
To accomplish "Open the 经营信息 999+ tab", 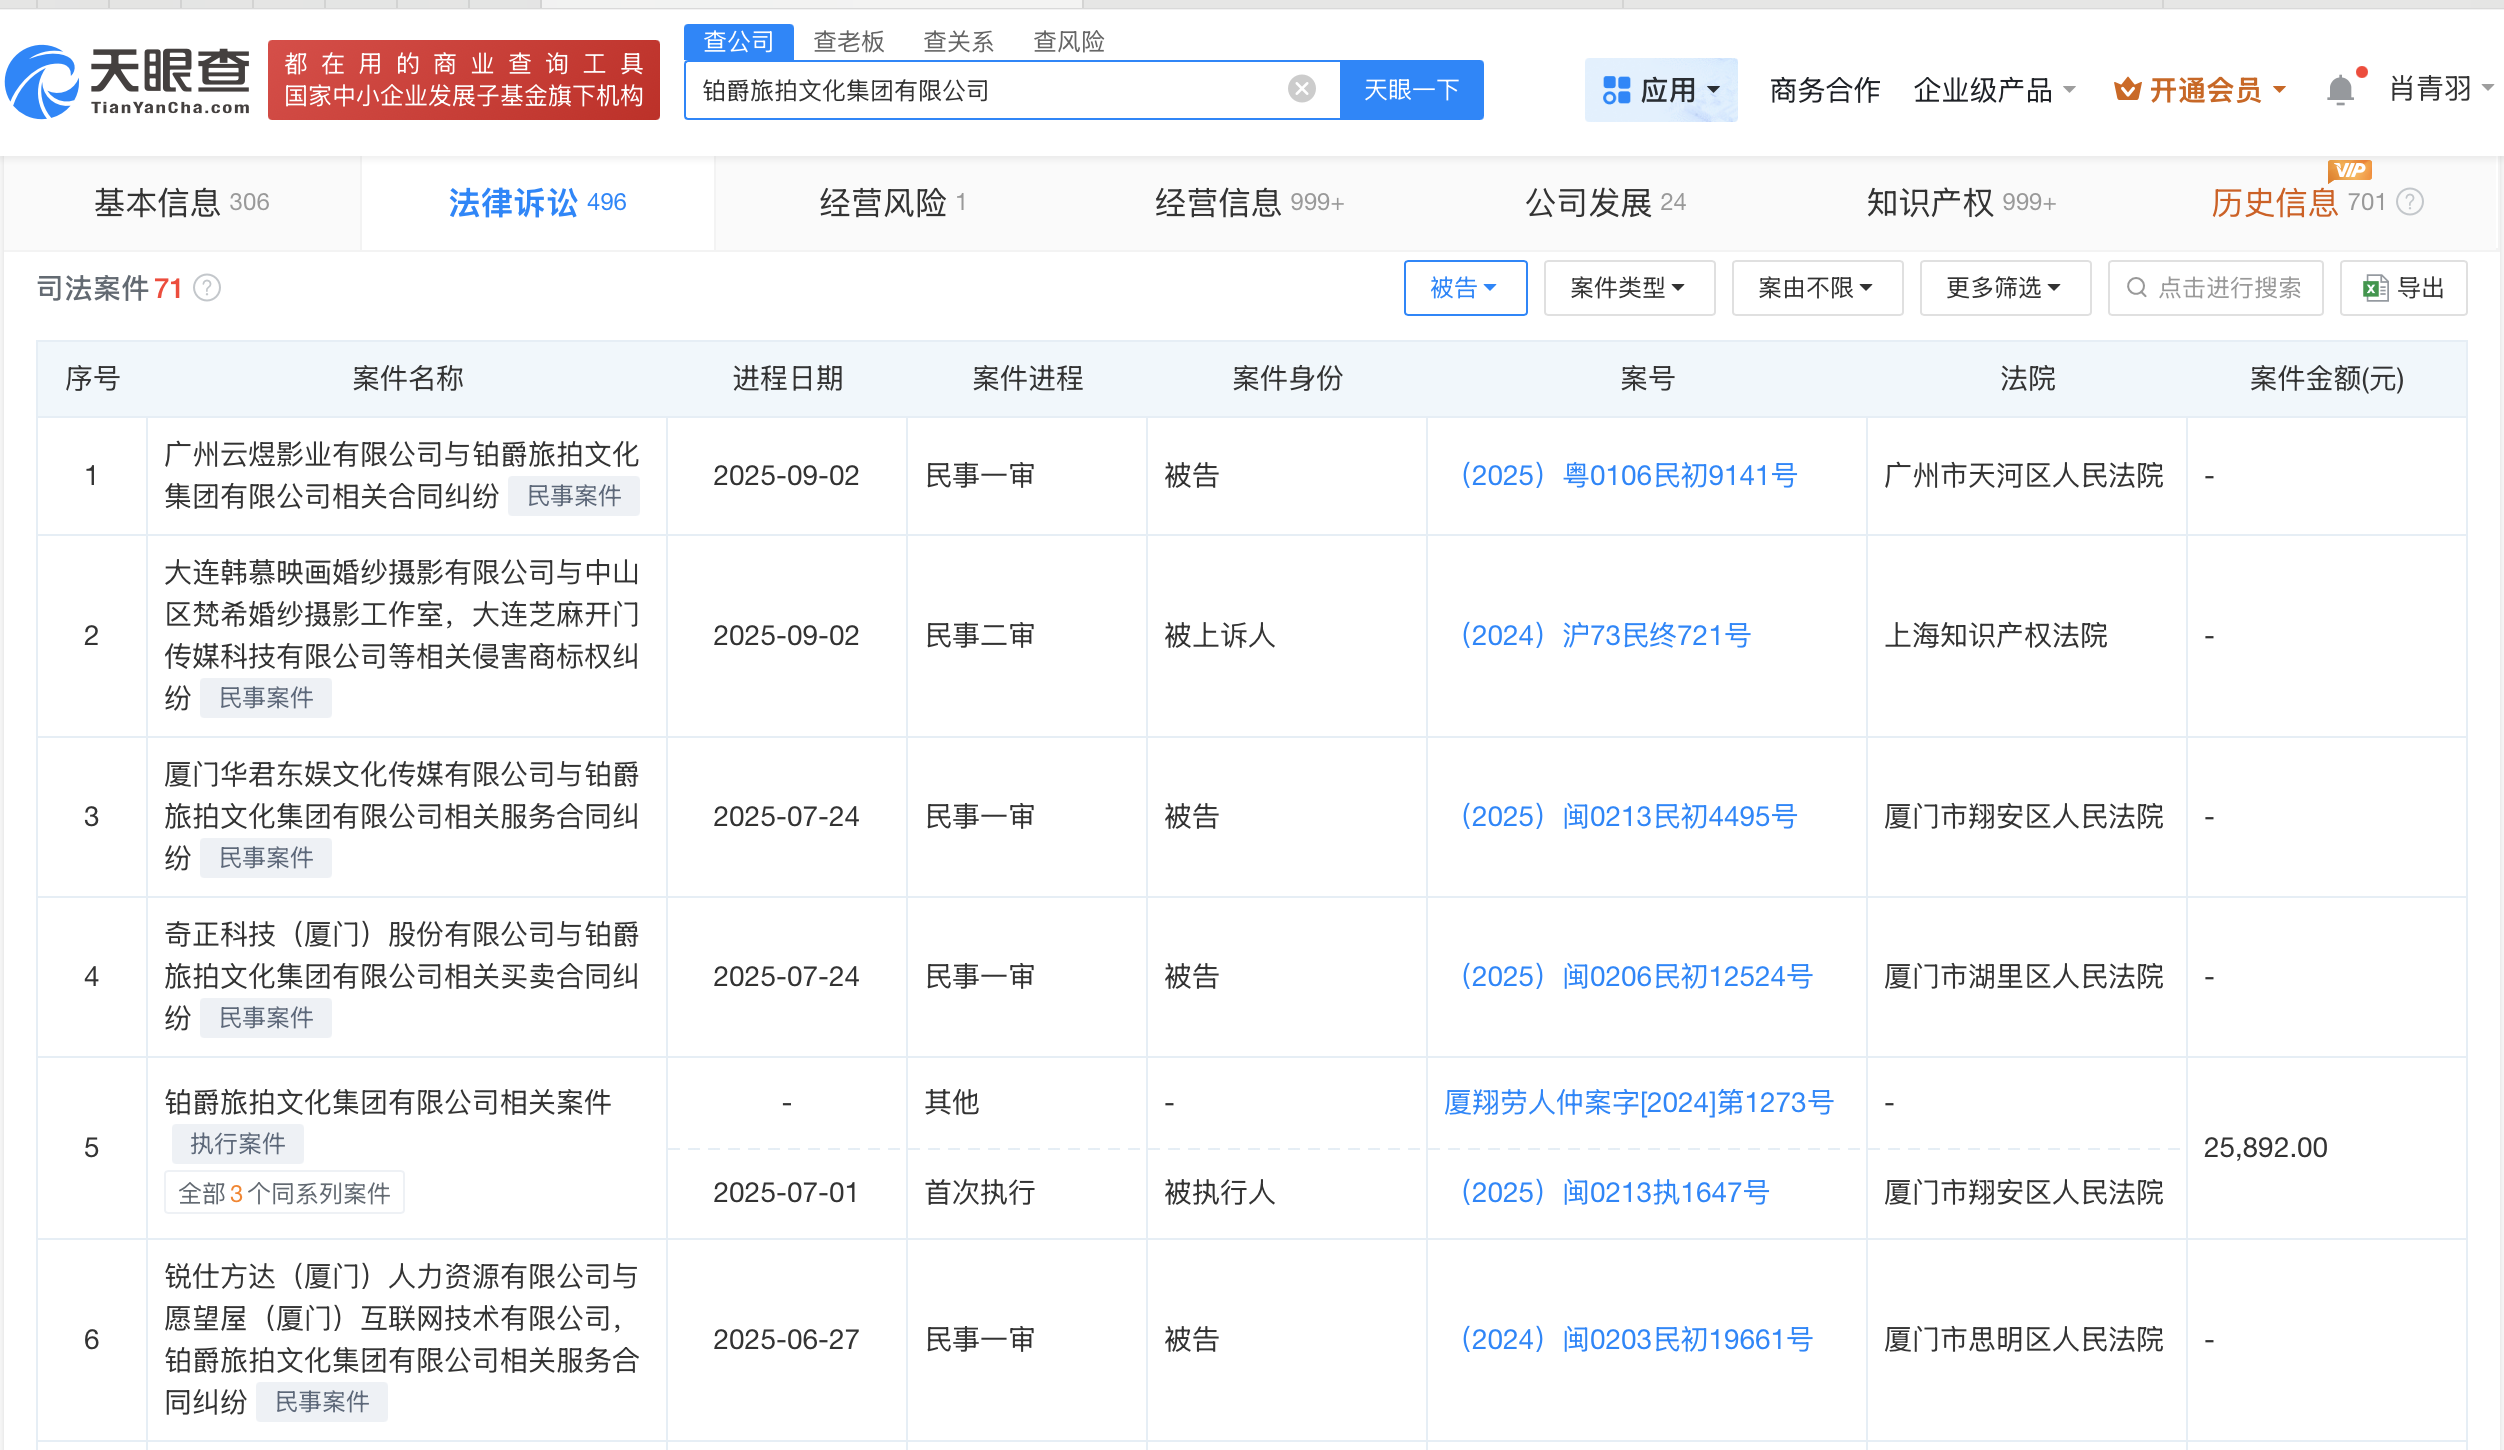I will [1249, 203].
